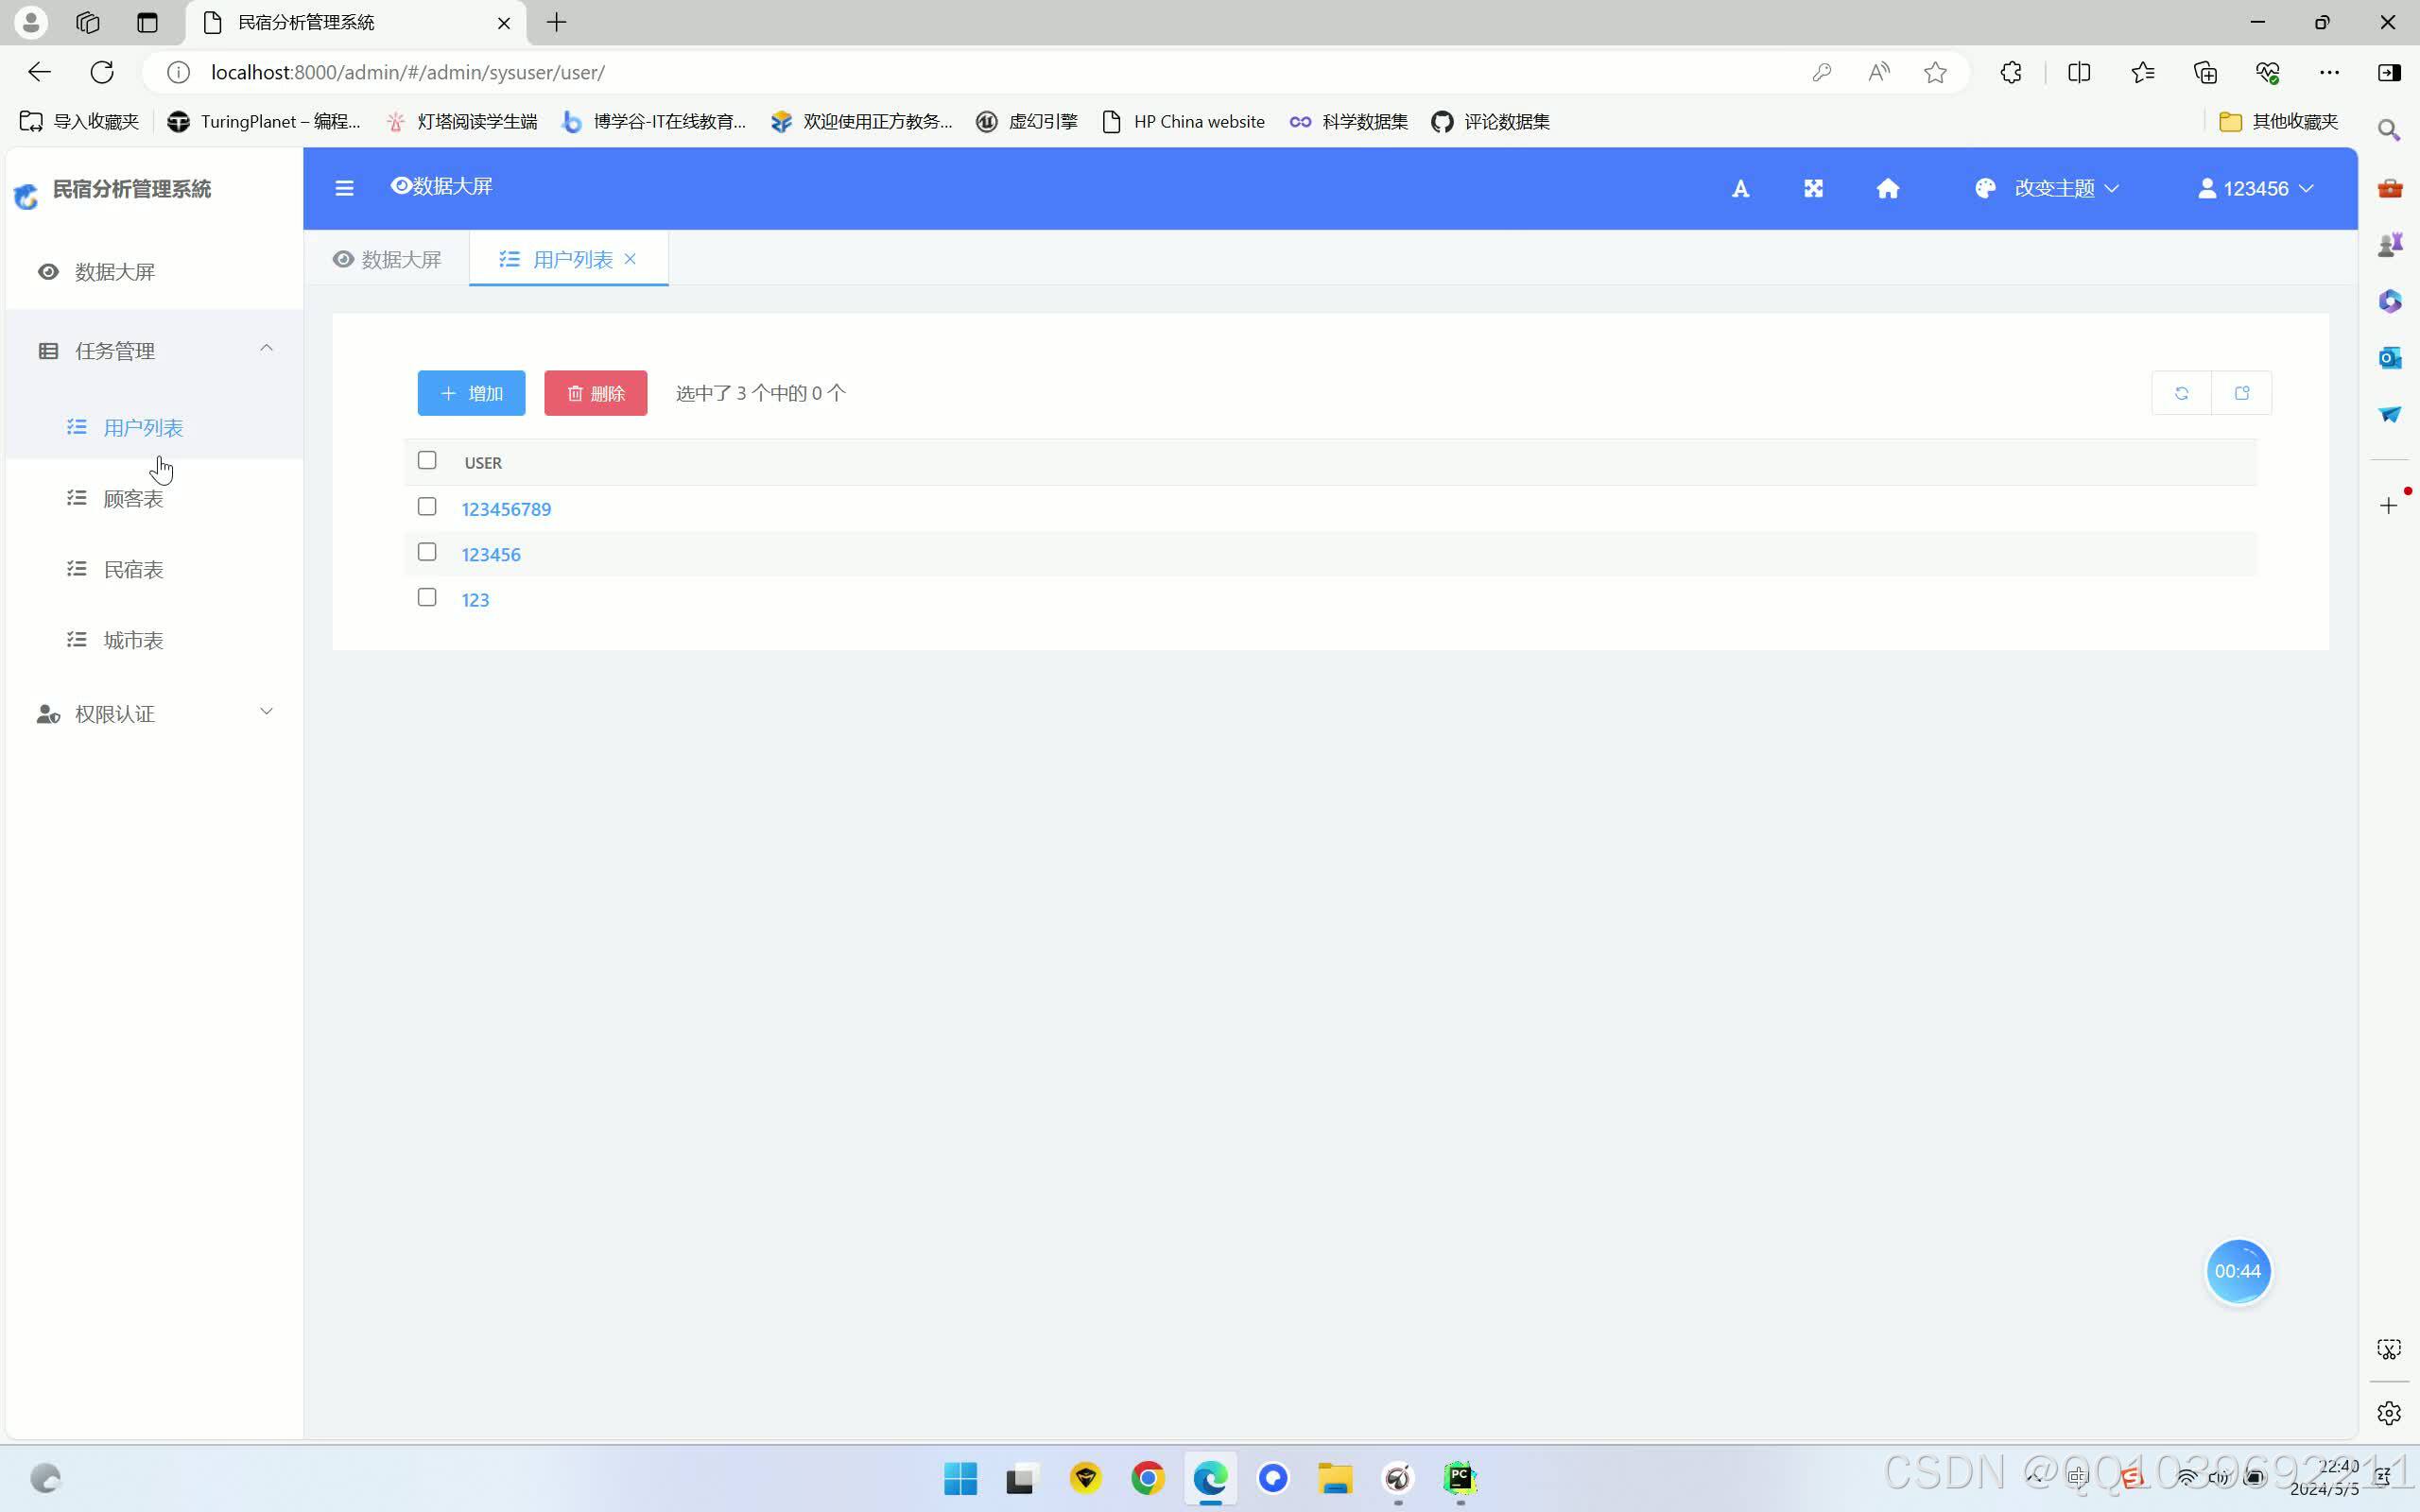The width and height of the screenshot is (2420, 1512).
Task: Click the open-in-new-window icon above the table
Action: [x=2241, y=393]
